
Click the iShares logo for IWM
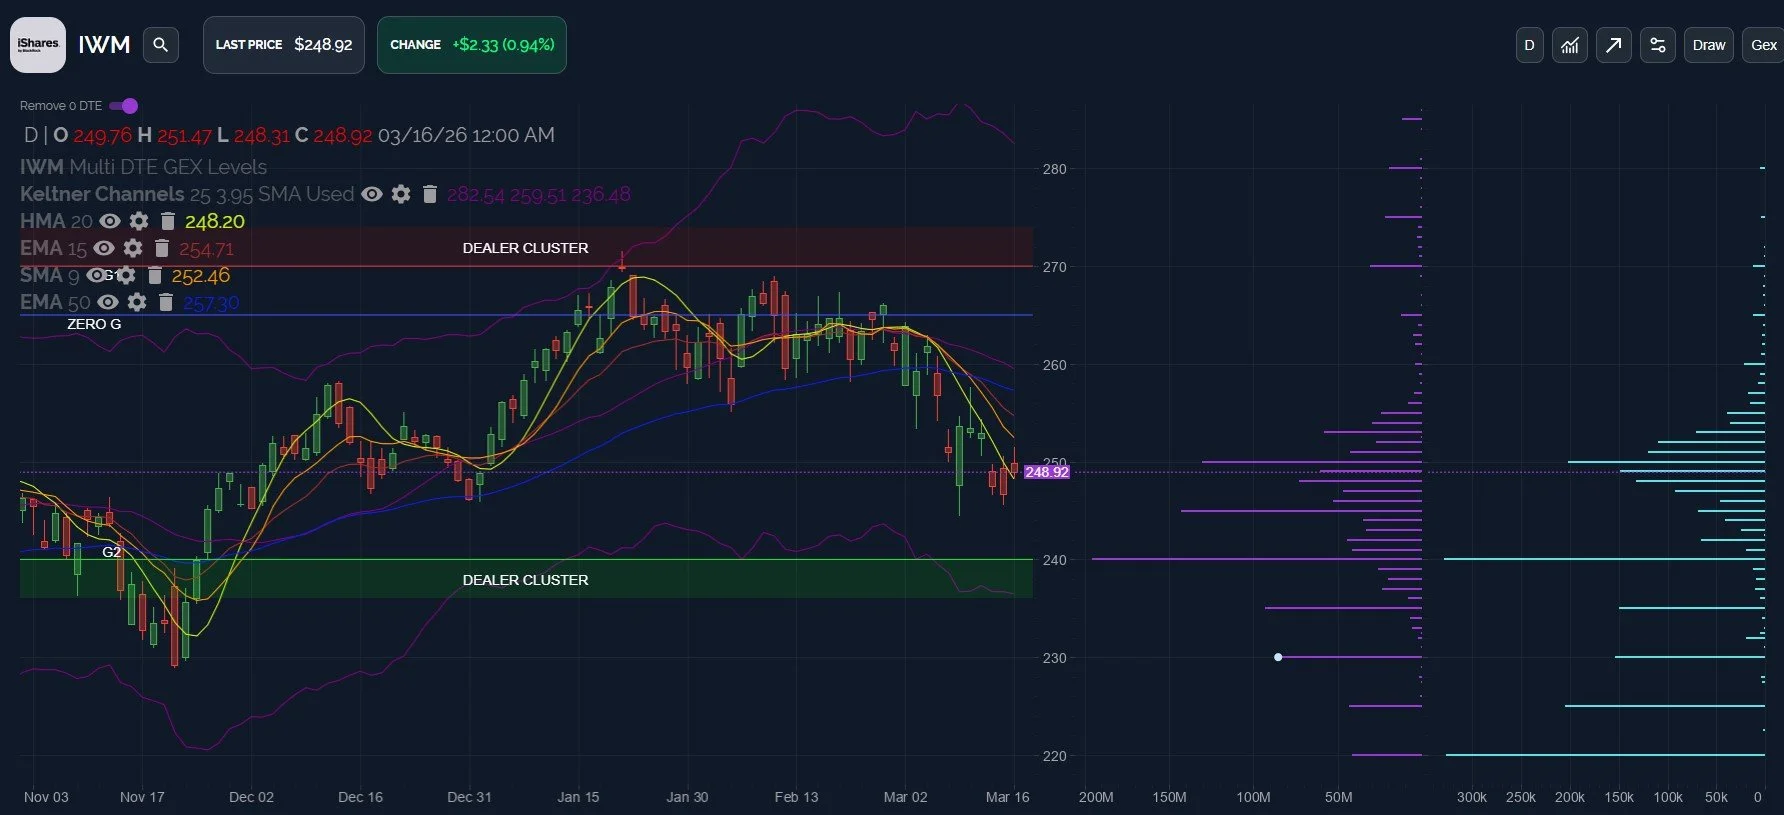(x=38, y=45)
